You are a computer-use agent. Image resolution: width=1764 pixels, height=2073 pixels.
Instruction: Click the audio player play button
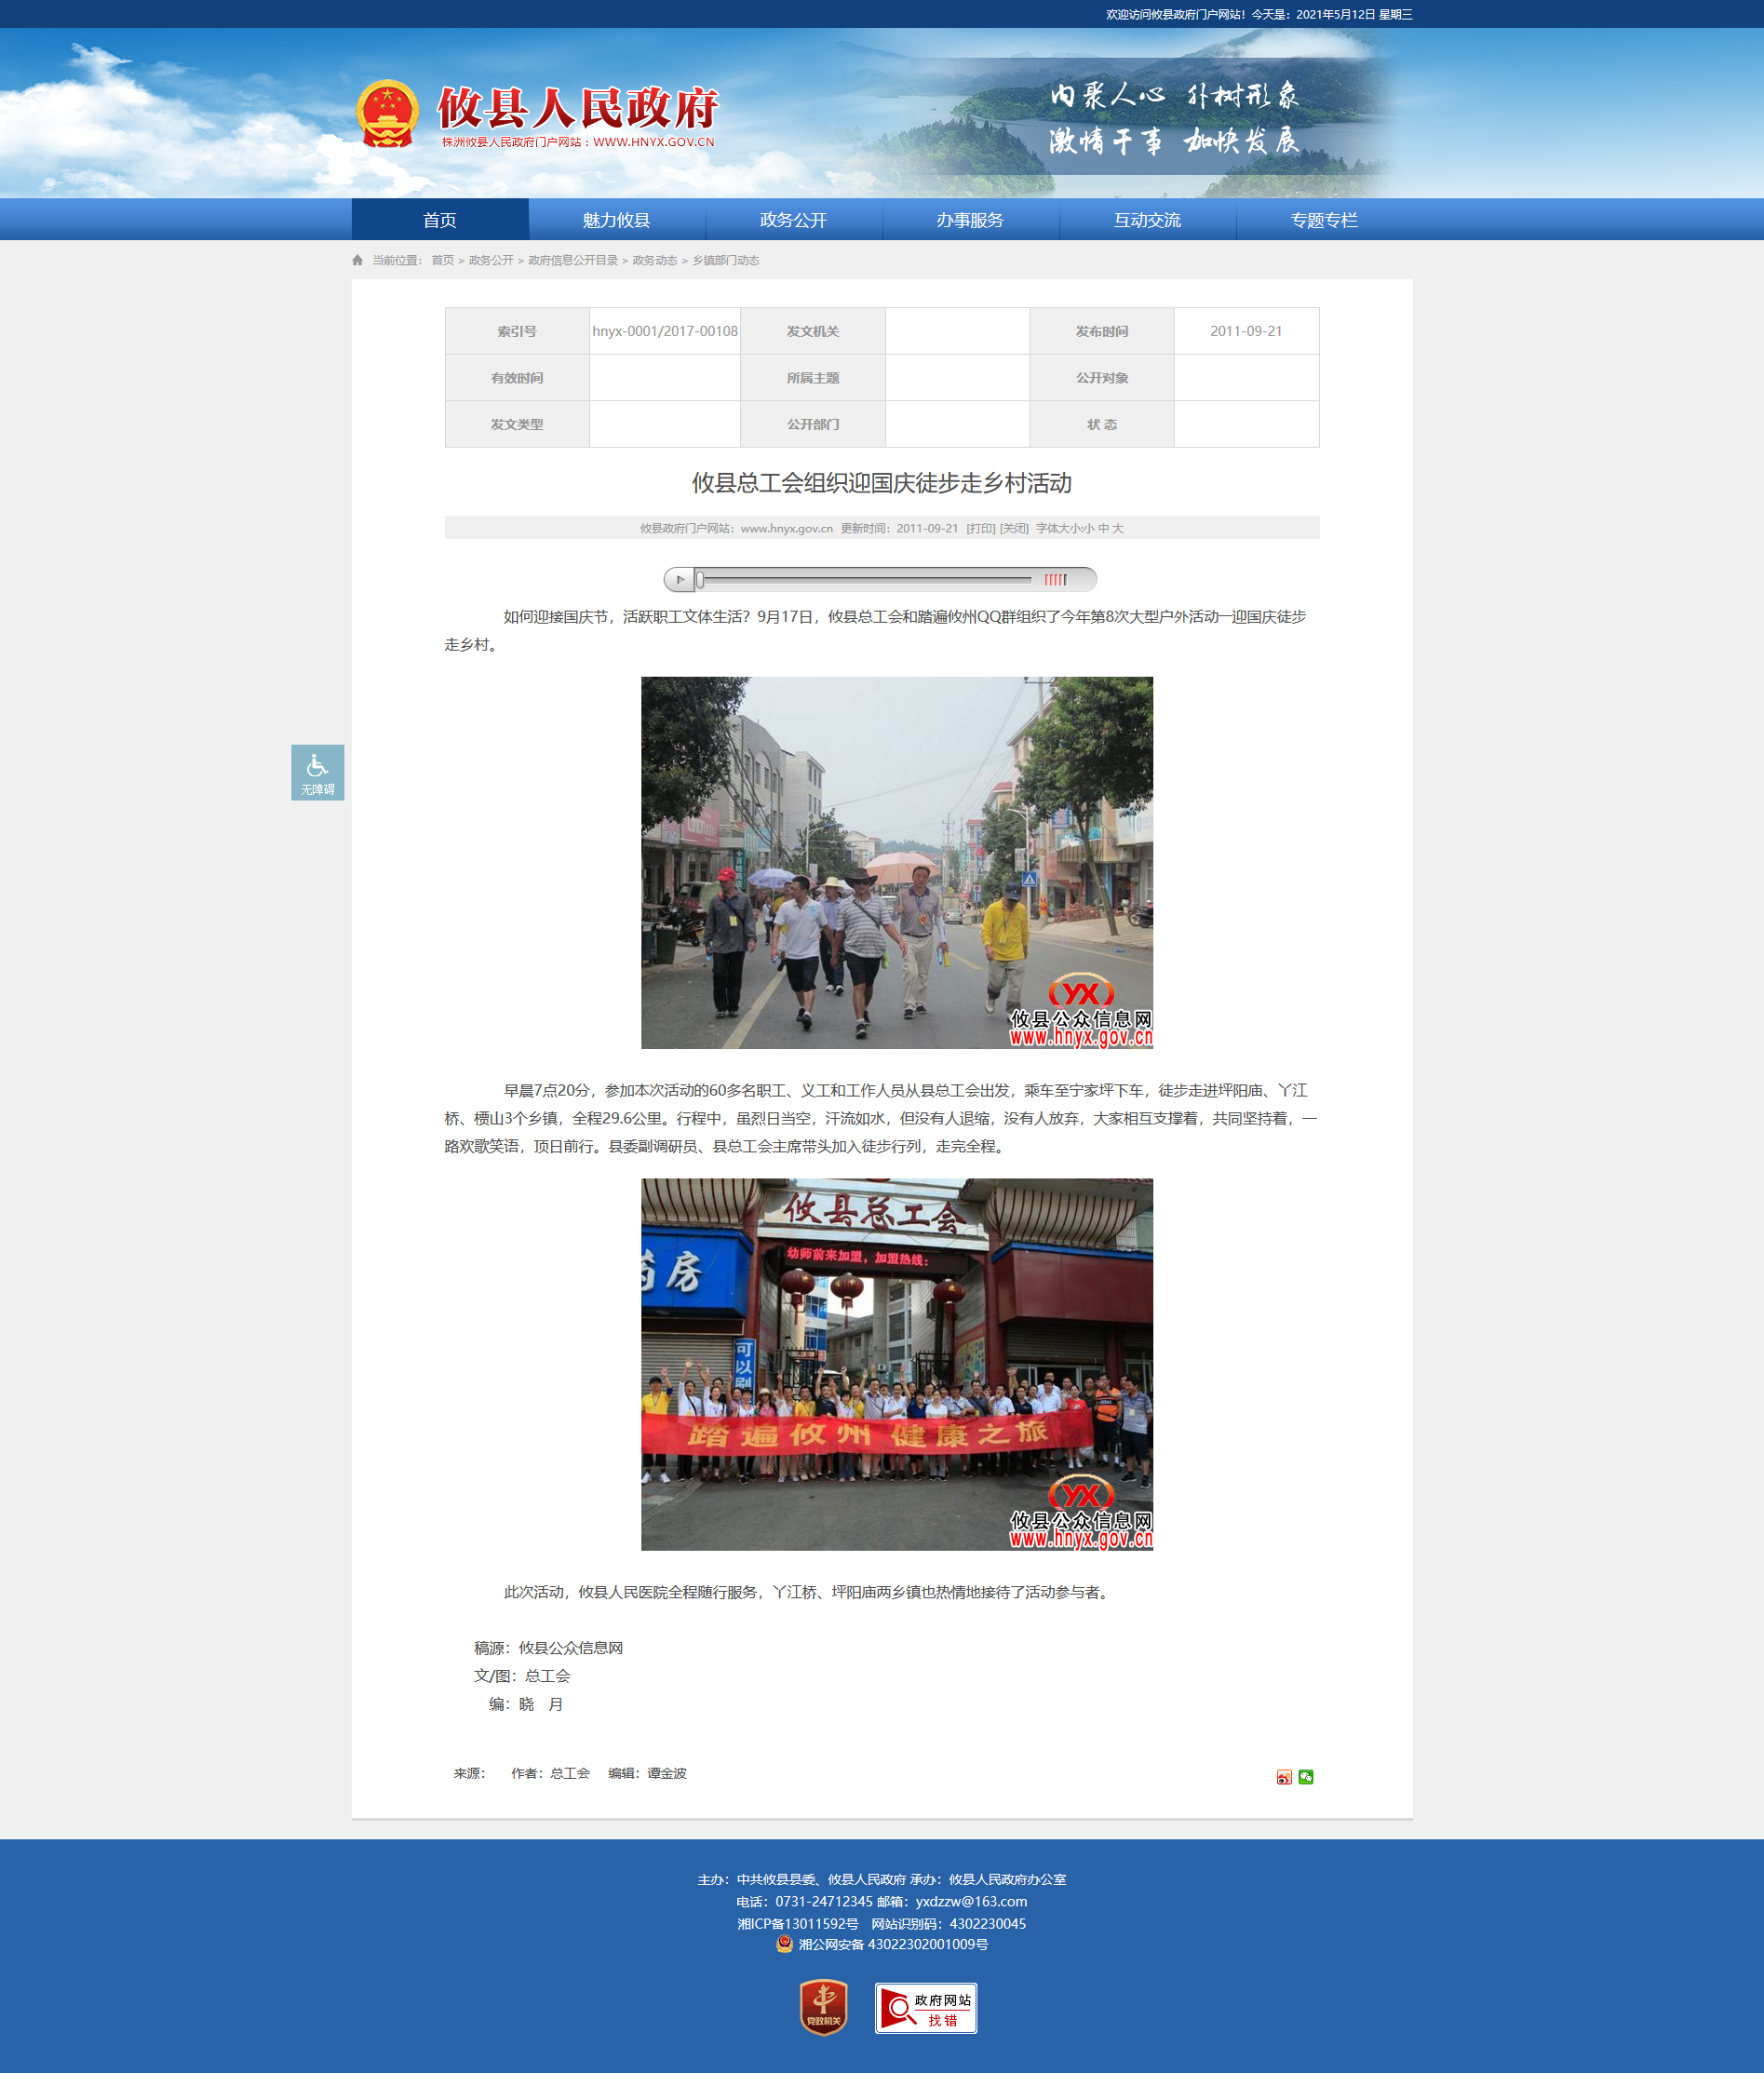click(680, 579)
